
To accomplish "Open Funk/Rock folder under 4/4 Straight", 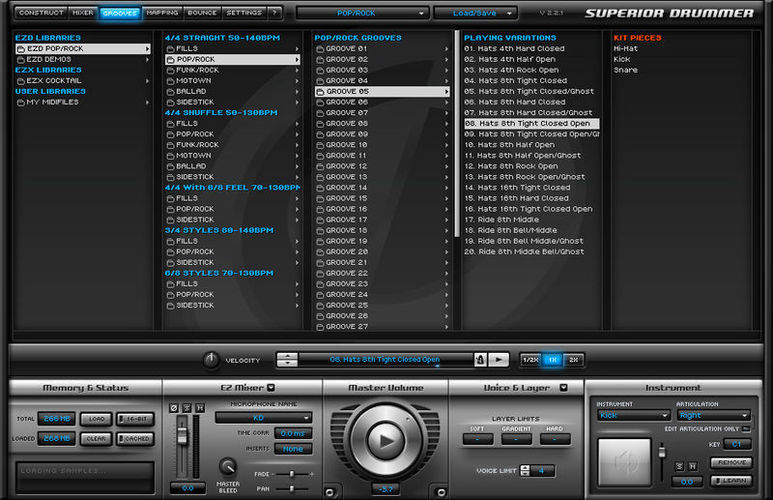I will click(233, 70).
